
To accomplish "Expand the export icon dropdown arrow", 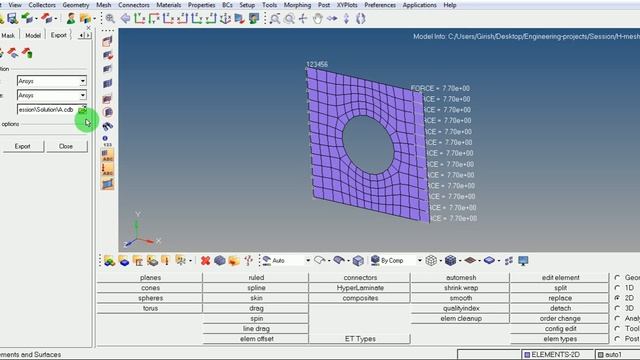I will coord(56,19).
